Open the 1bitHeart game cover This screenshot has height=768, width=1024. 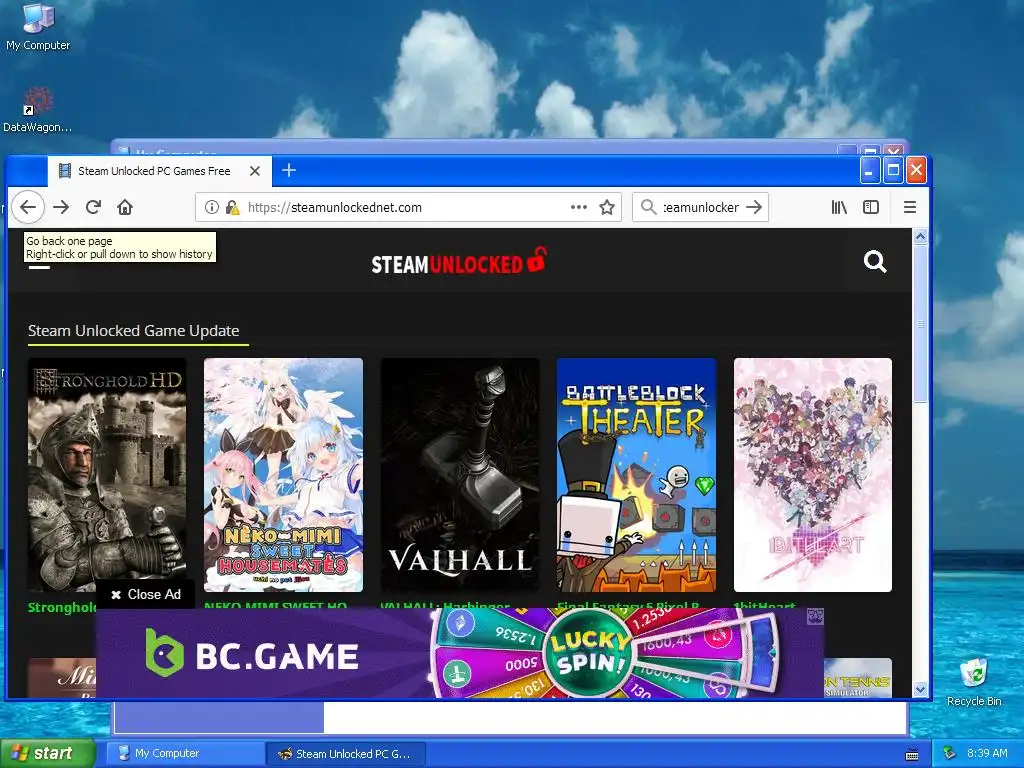point(812,475)
